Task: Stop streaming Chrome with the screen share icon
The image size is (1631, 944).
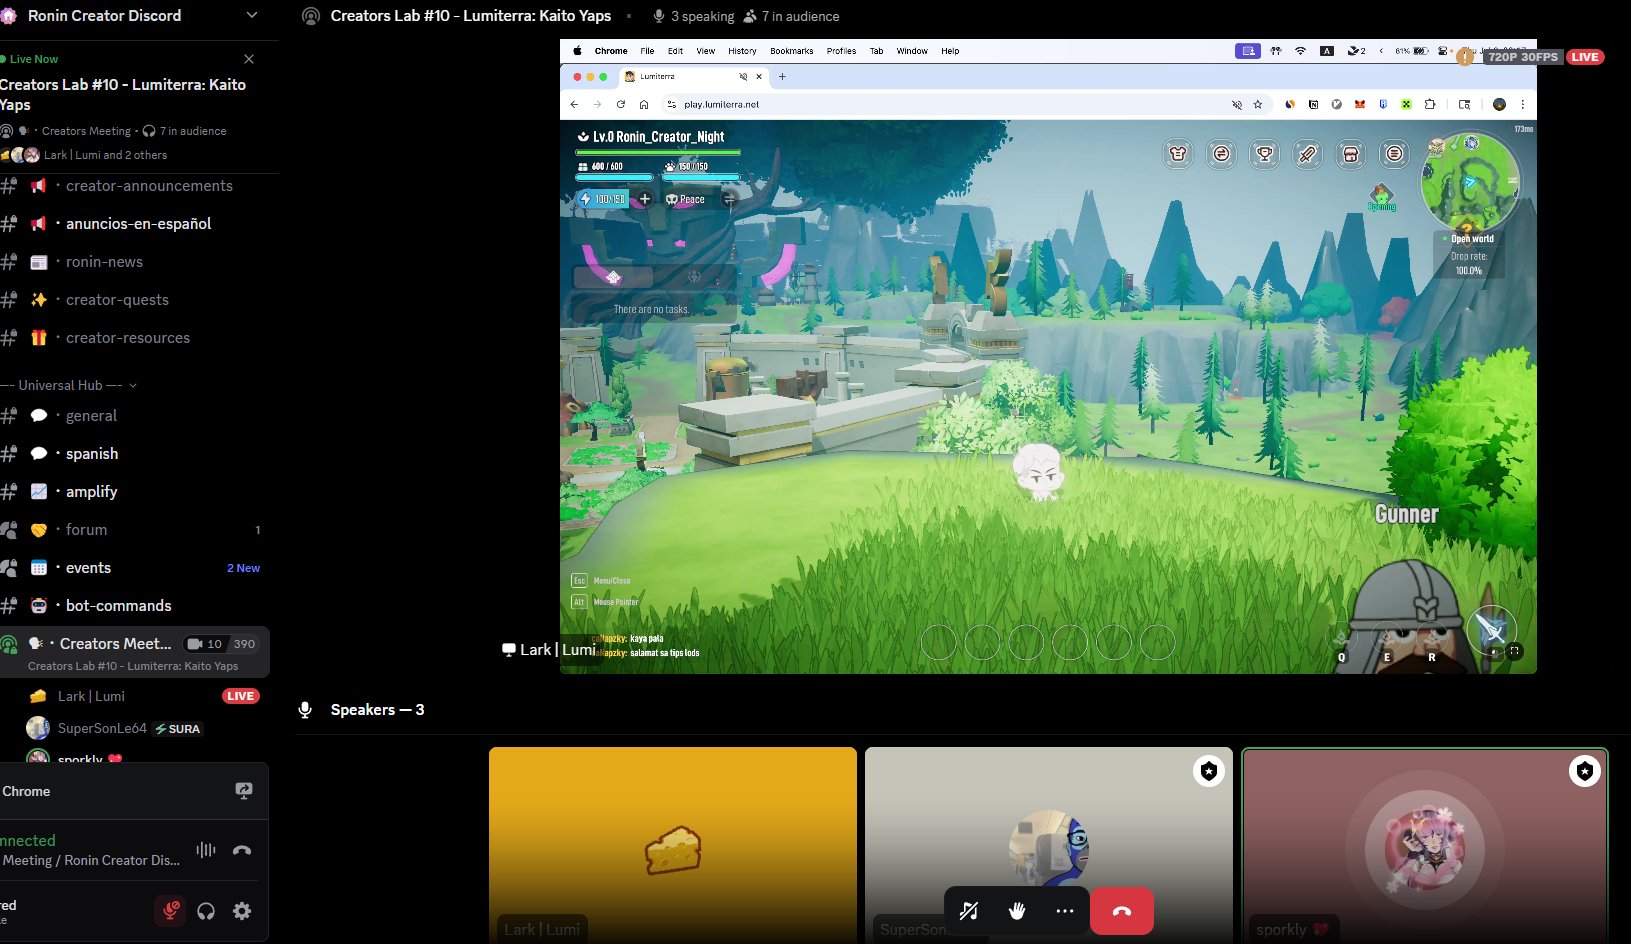Action: tap(243, 791)
